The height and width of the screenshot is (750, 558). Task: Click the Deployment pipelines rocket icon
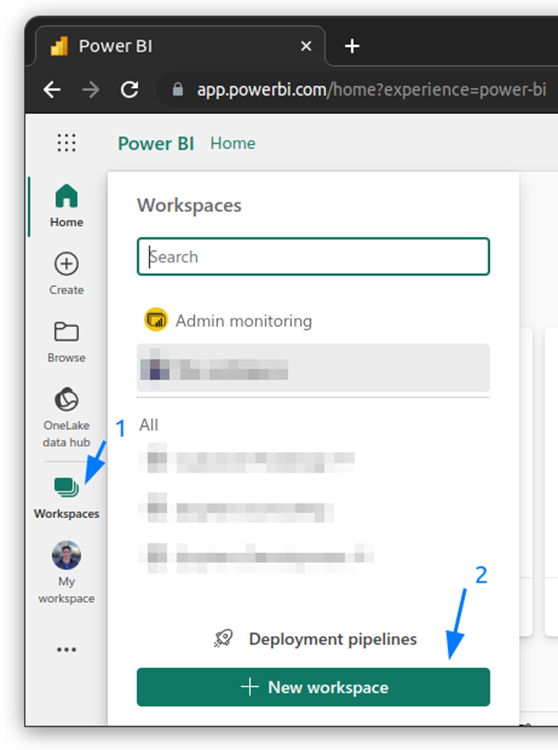coord(223,639)
